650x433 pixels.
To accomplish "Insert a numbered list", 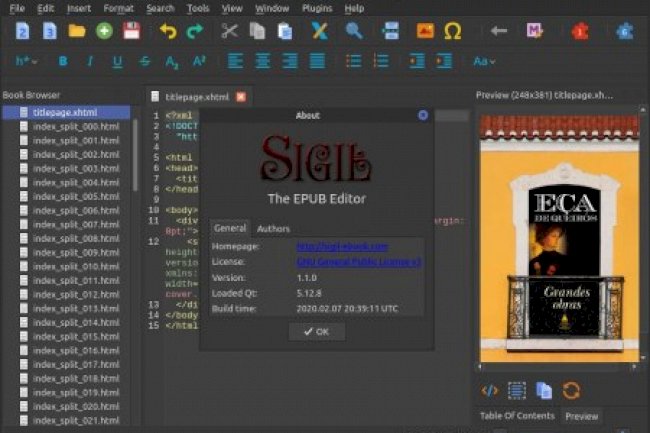I will [x=381, y=61].
